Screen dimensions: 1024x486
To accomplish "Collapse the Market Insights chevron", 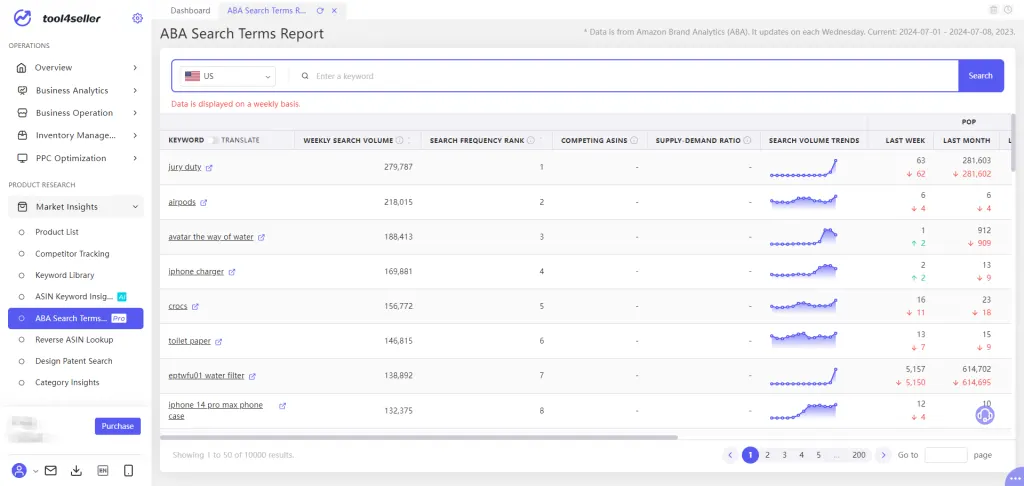I will click(x=135, y=207).
